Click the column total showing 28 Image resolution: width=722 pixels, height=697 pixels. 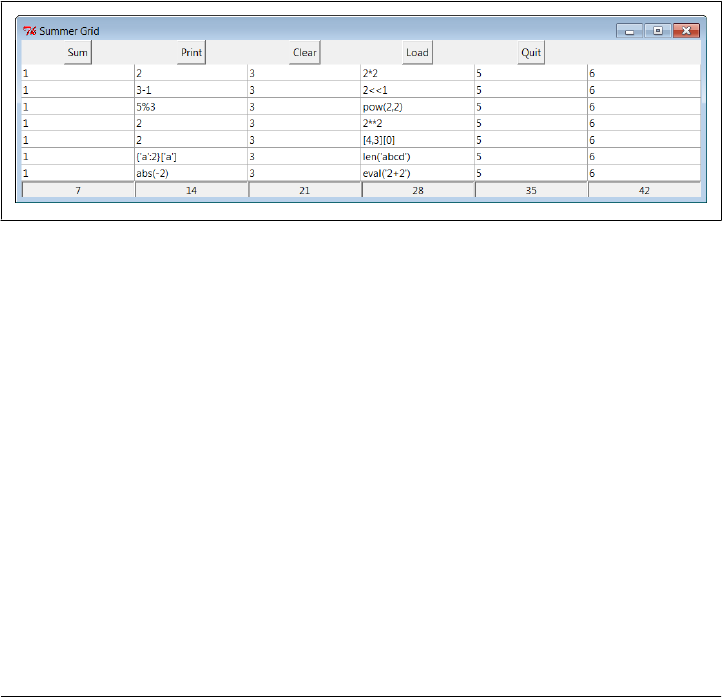[x=418, y=190]
